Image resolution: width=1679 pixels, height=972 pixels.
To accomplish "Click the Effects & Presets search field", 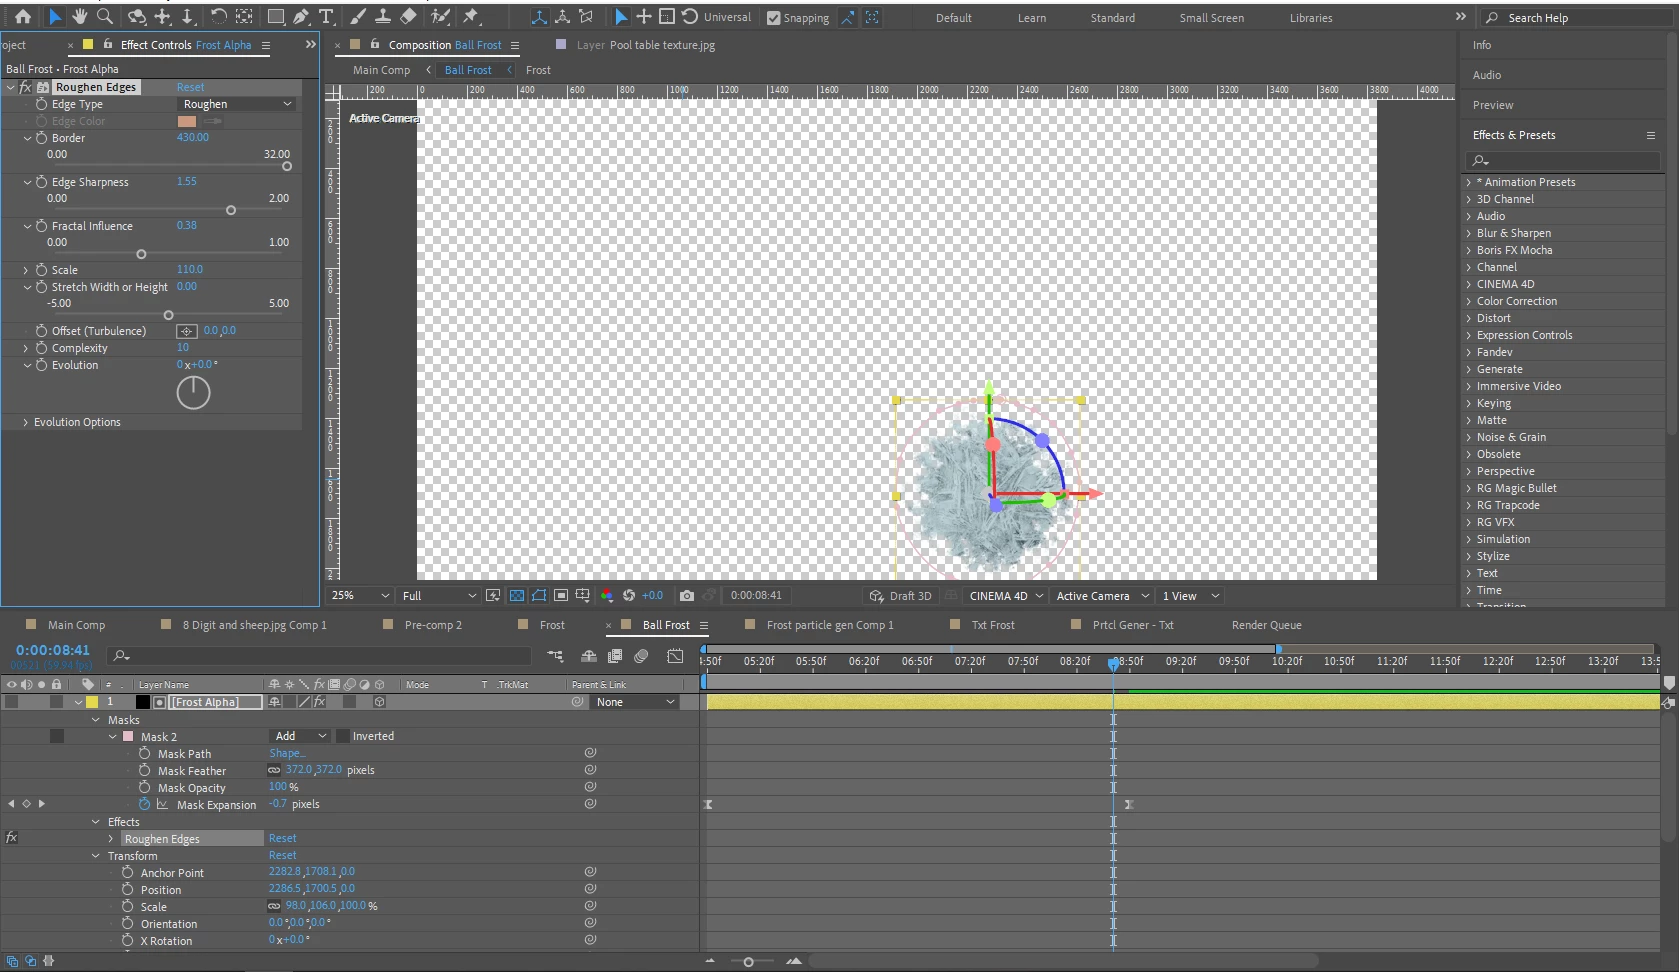I will 1563,160.
